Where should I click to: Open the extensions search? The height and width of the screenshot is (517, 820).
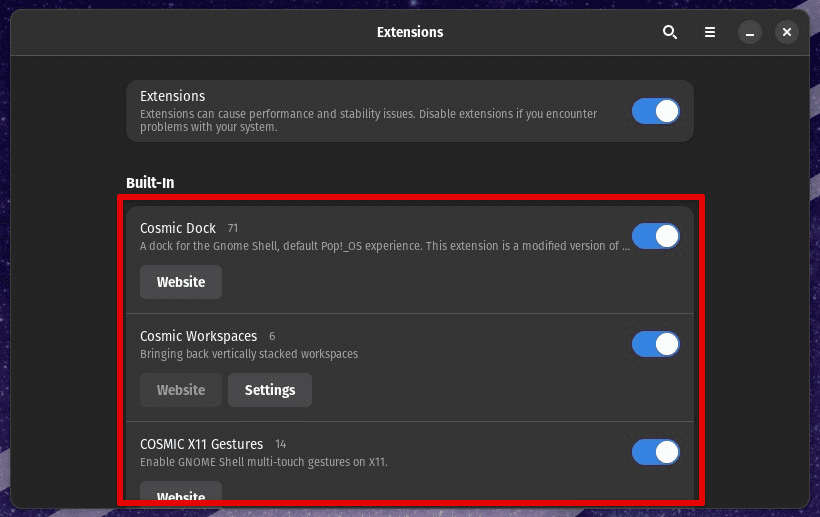tap(670, 32)
